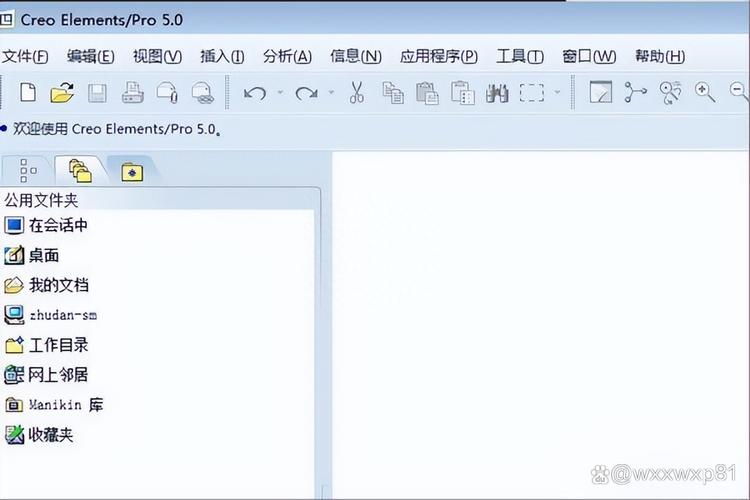Select the 网上邻居 entry

(x=46, y=375)
